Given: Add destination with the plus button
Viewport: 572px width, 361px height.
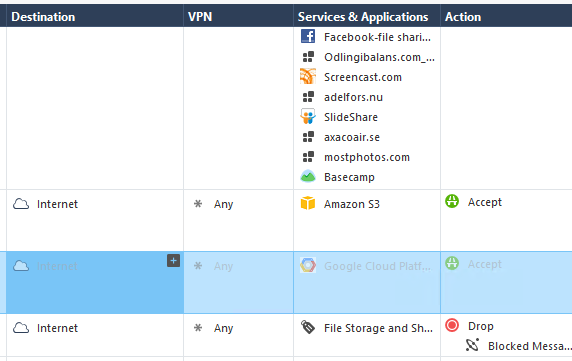Looking at the screenshot, I should 173,261.
